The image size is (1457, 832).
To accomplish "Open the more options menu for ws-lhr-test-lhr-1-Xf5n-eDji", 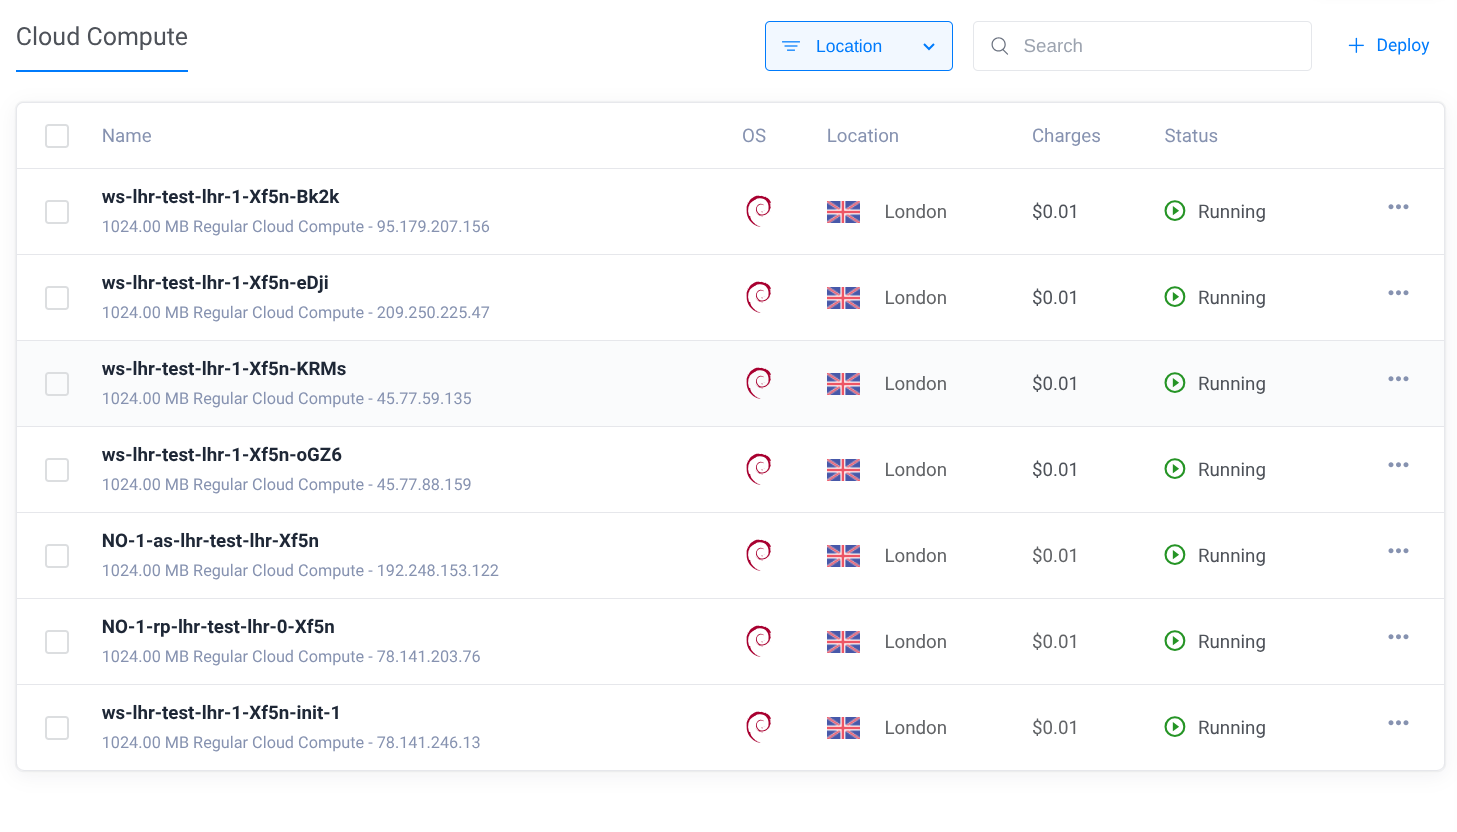I will pos(1398,293).
